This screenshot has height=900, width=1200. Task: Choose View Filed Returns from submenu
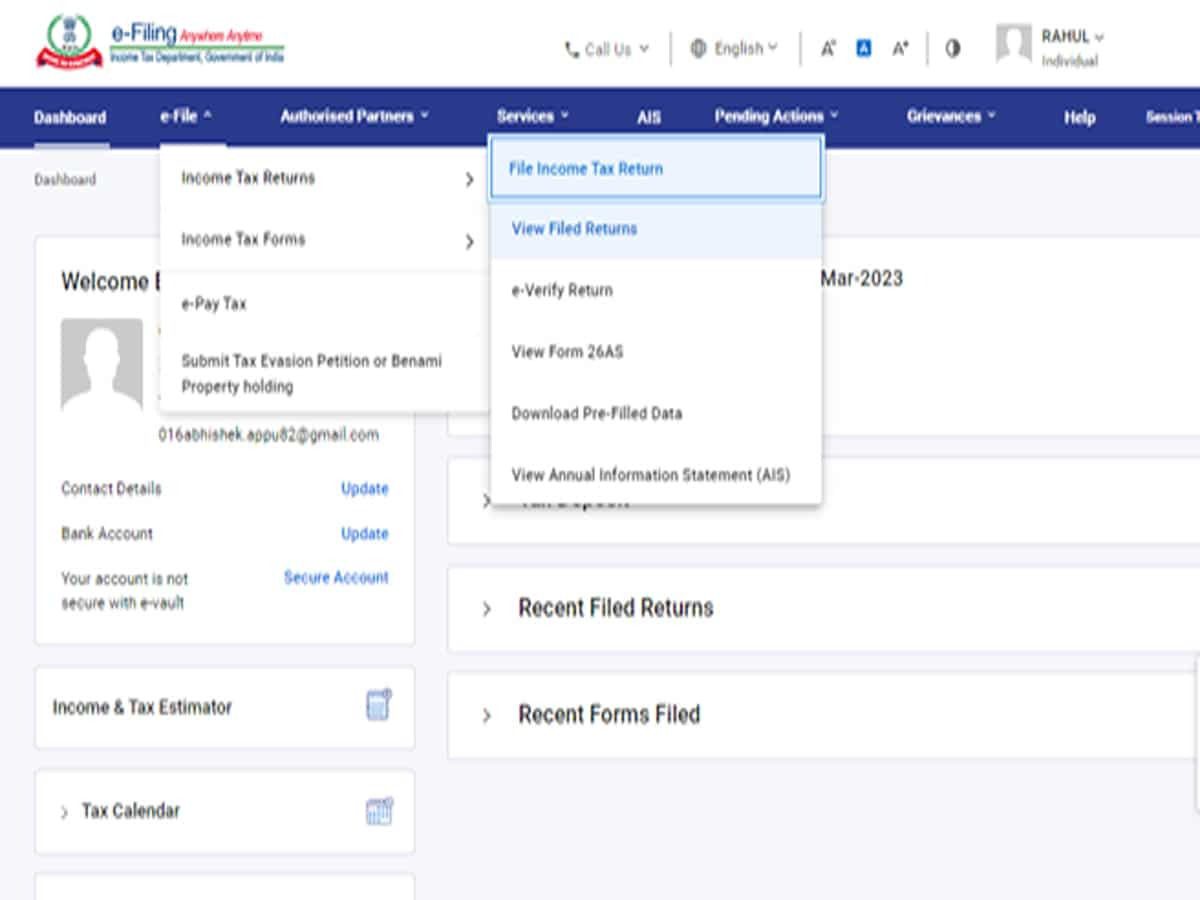pyautogui.click(x=574, y=229)
